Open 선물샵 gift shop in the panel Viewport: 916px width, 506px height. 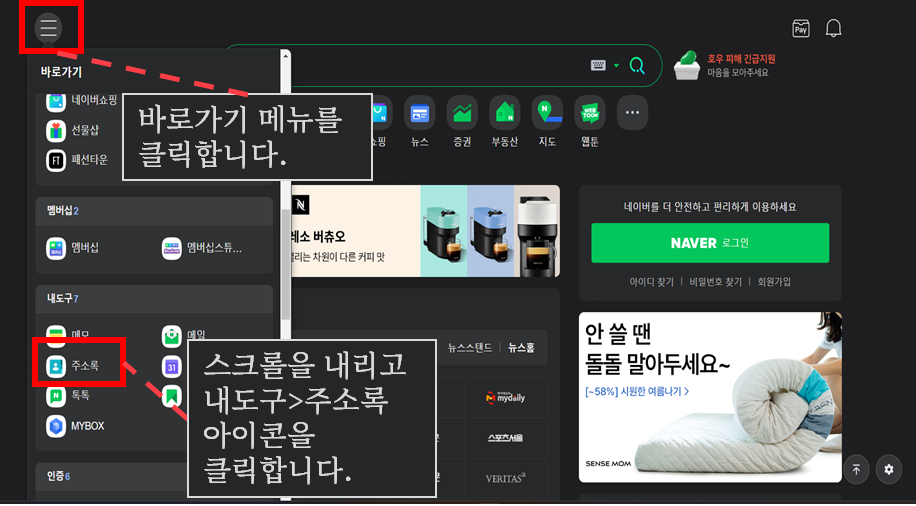pos(73,130)
